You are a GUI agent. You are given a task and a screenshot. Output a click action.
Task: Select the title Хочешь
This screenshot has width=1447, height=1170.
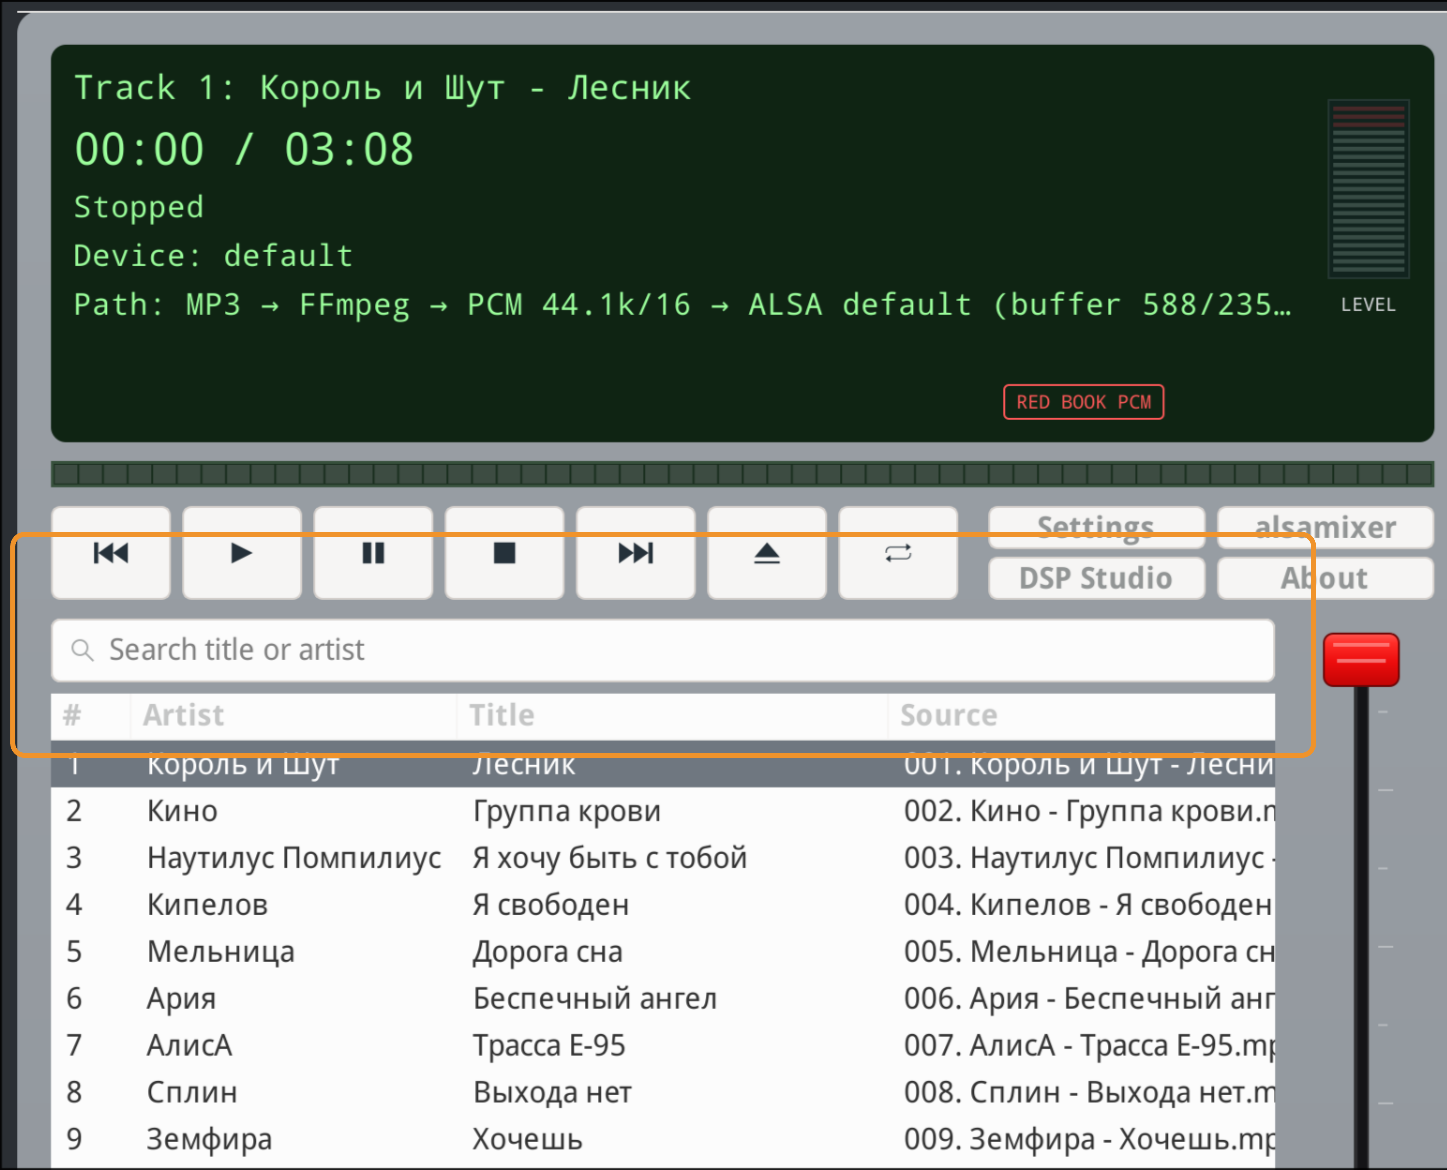coord(527,1140)
